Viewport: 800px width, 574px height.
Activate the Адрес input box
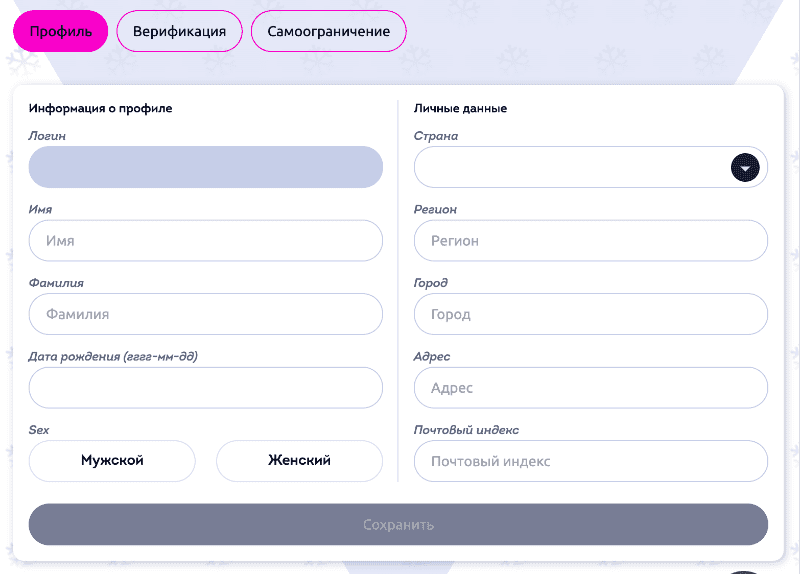point(590,388)
